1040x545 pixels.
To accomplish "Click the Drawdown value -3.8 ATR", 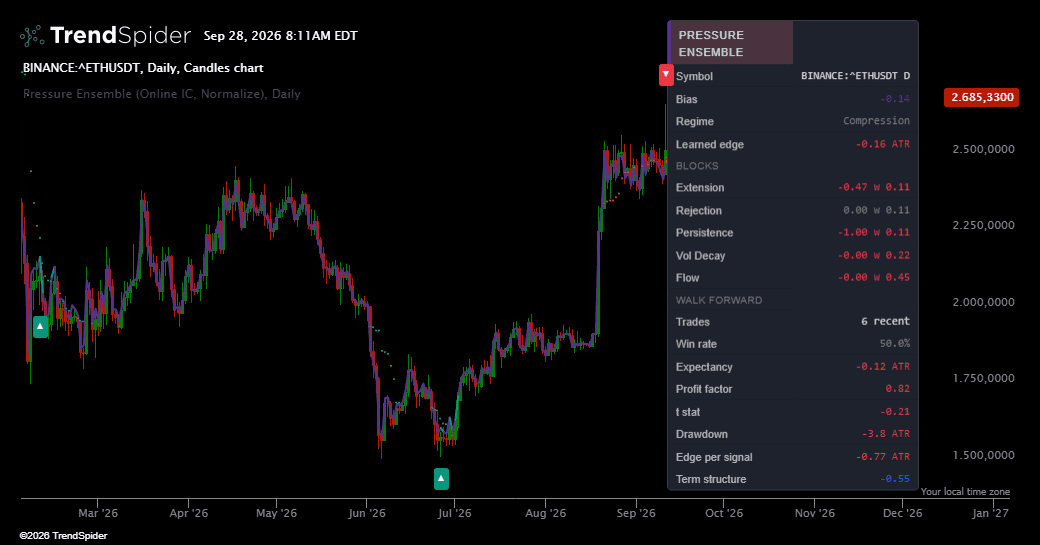I will [x=885, y=434].
